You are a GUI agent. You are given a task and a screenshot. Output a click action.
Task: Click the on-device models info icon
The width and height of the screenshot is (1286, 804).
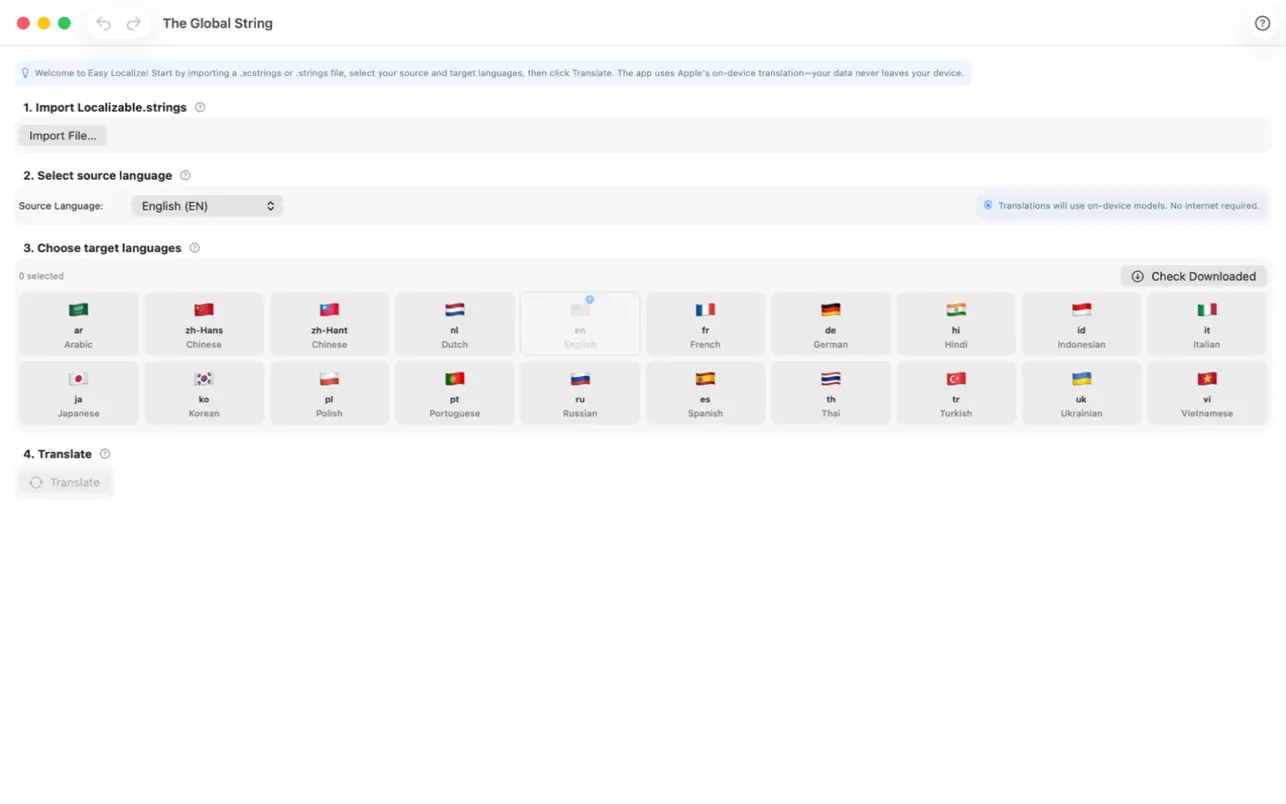[988, 206]
